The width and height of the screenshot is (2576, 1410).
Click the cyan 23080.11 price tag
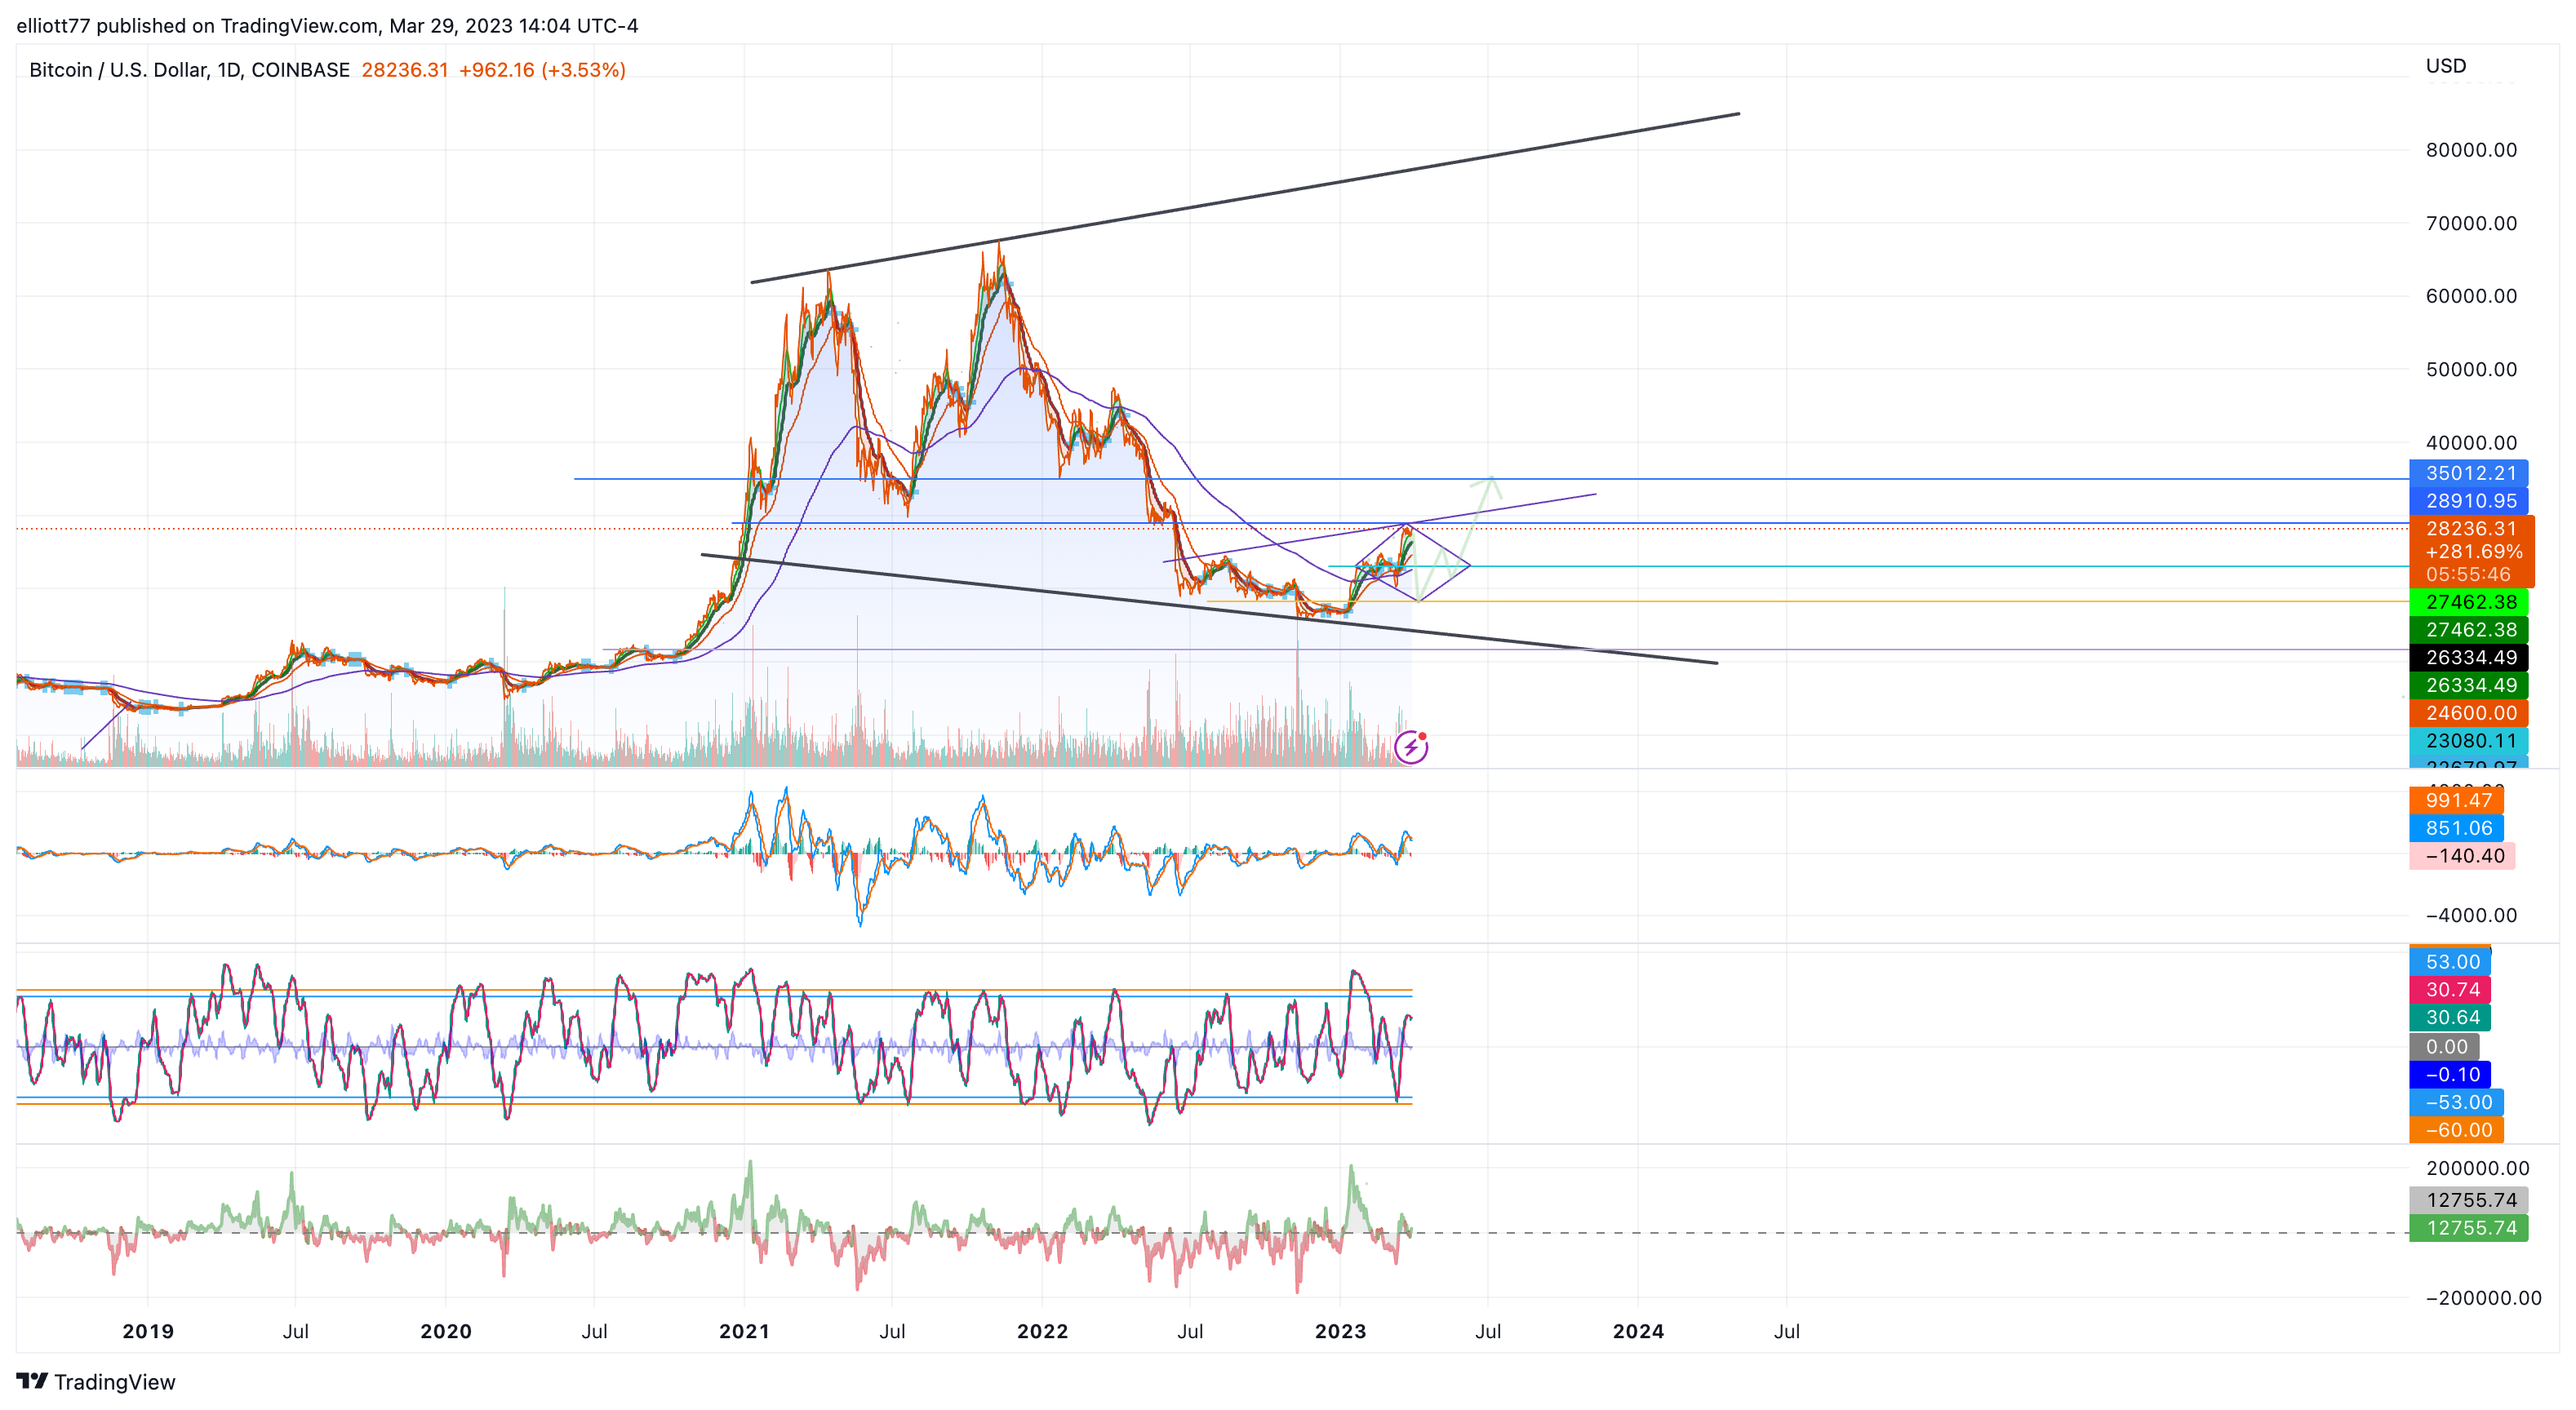pos(2469,741)
